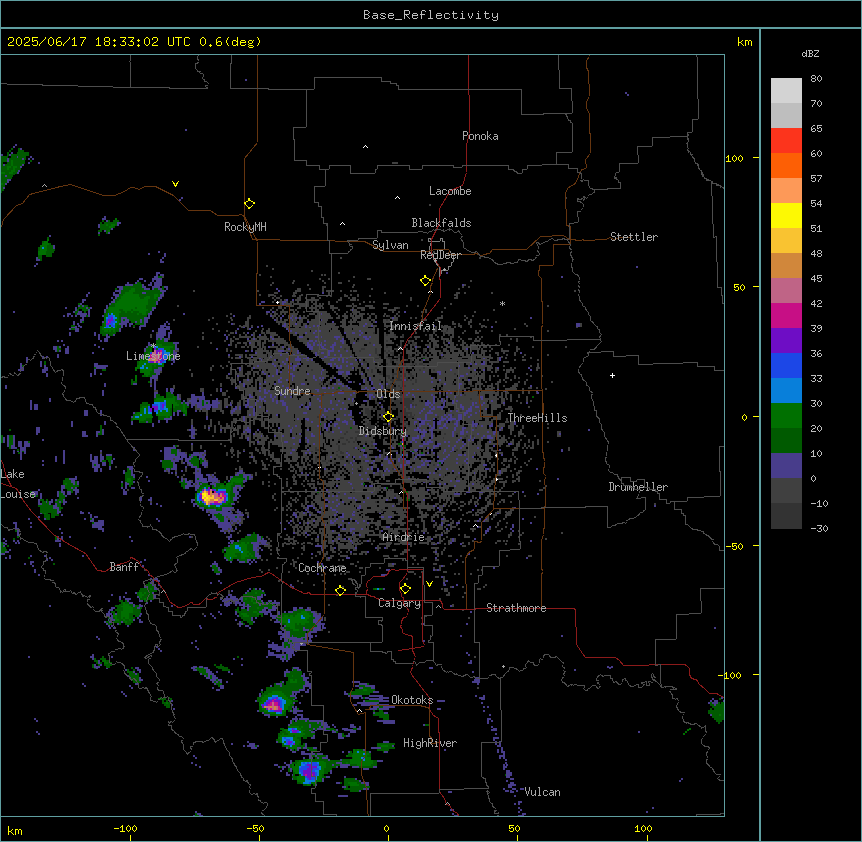Select the yellow V marker northwest of RockyMH

tap(175, 184)
